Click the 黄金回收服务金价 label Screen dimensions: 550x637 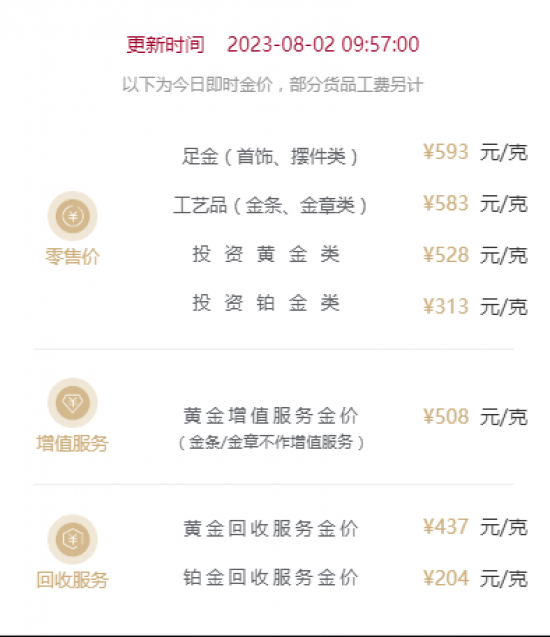click(271, 529)
